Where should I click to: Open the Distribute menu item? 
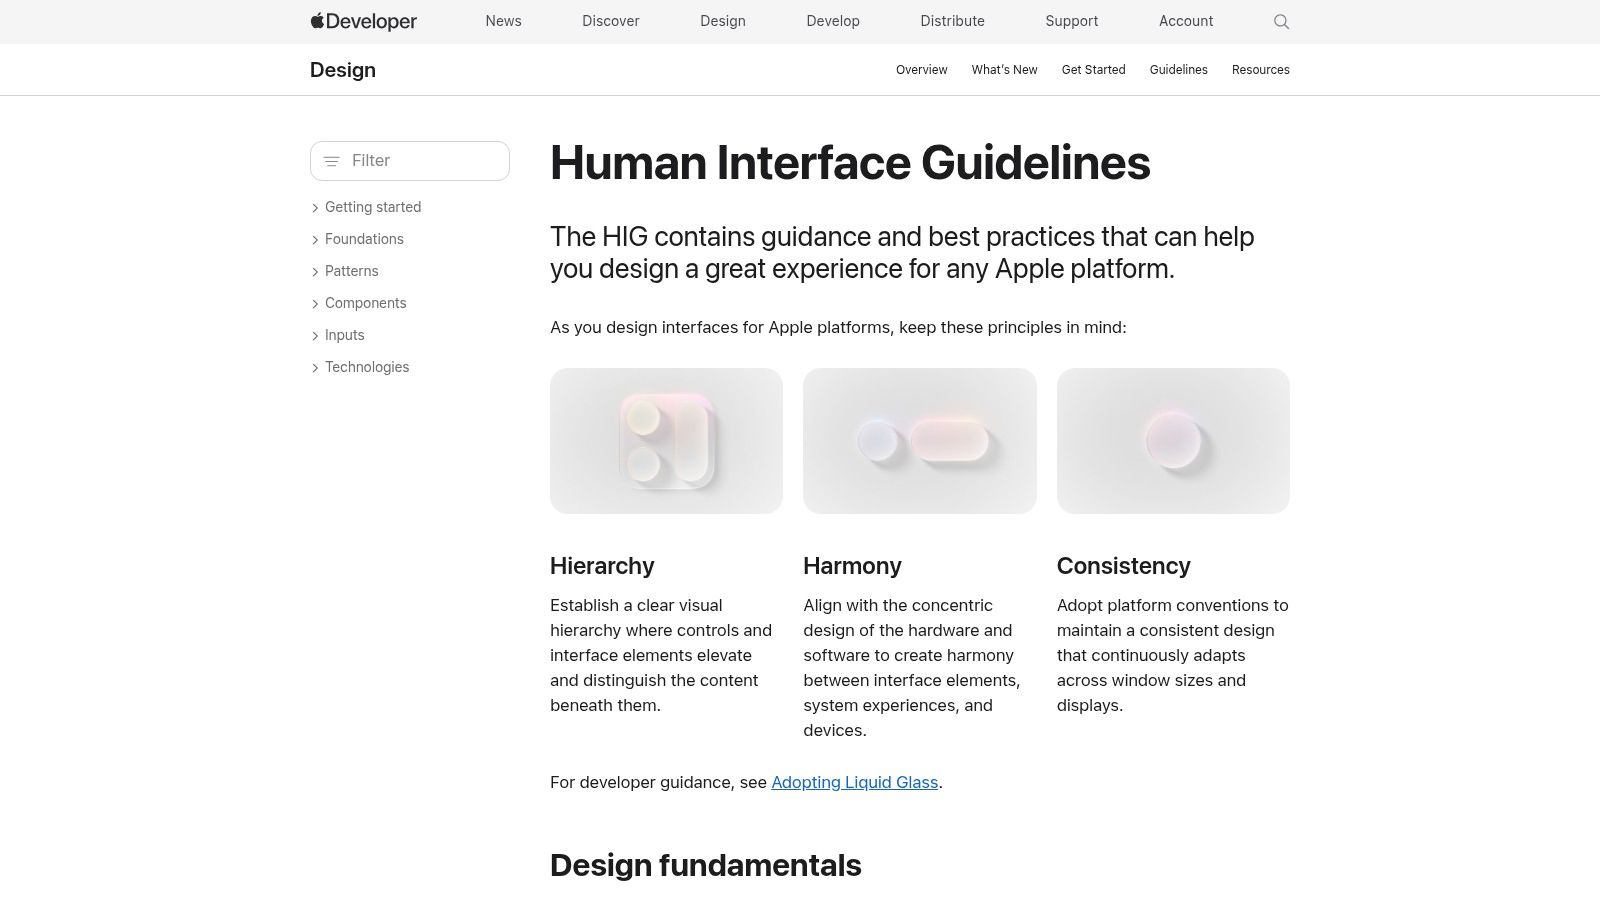tap(952, 21)
